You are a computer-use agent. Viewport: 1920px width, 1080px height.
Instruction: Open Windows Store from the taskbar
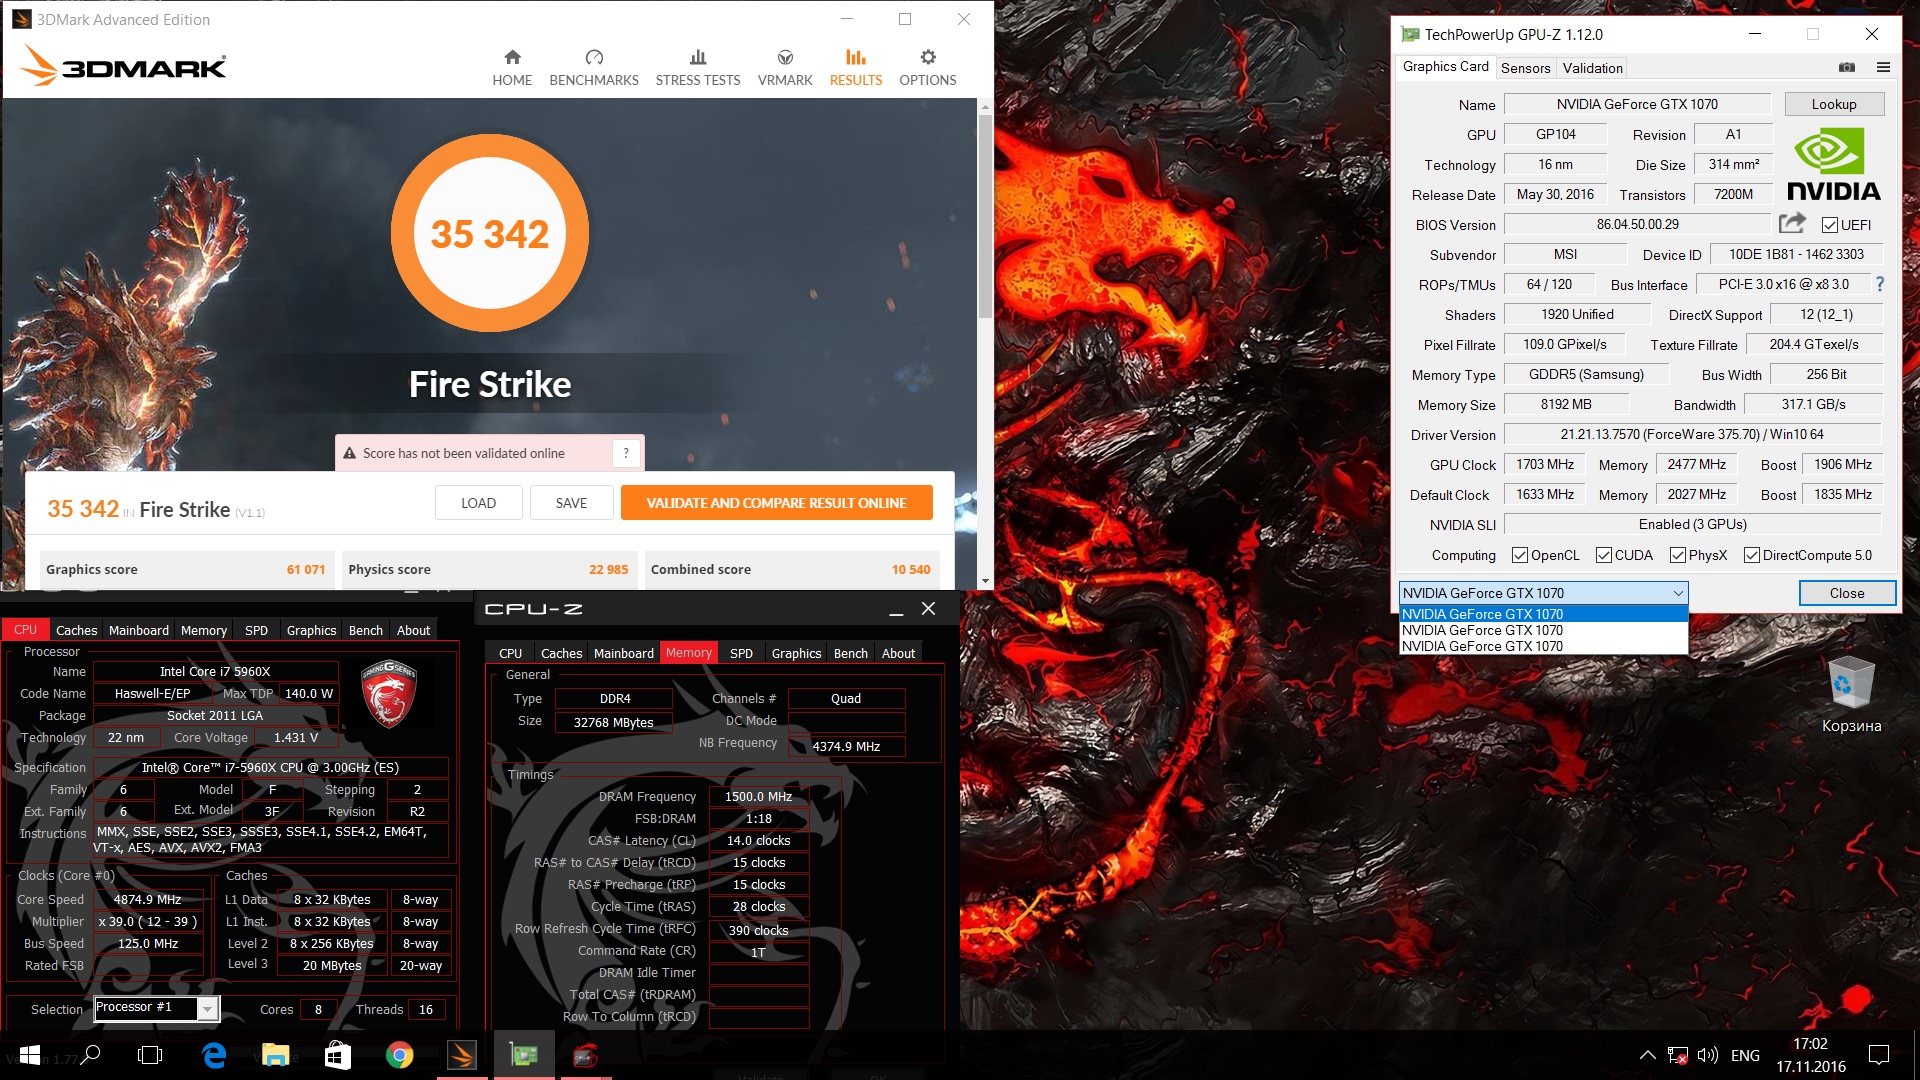pos(337,1055)
